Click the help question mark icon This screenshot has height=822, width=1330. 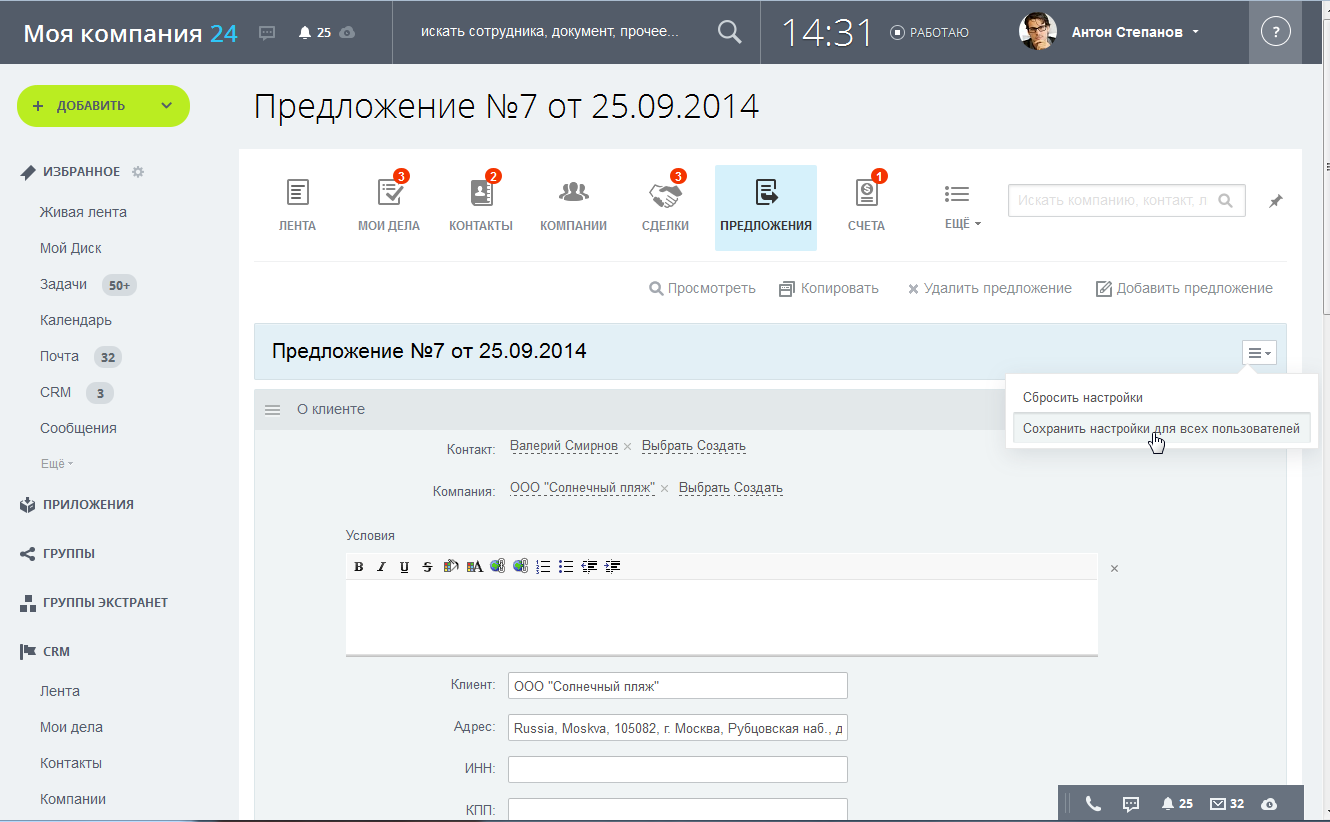[x=1275, y=32]
